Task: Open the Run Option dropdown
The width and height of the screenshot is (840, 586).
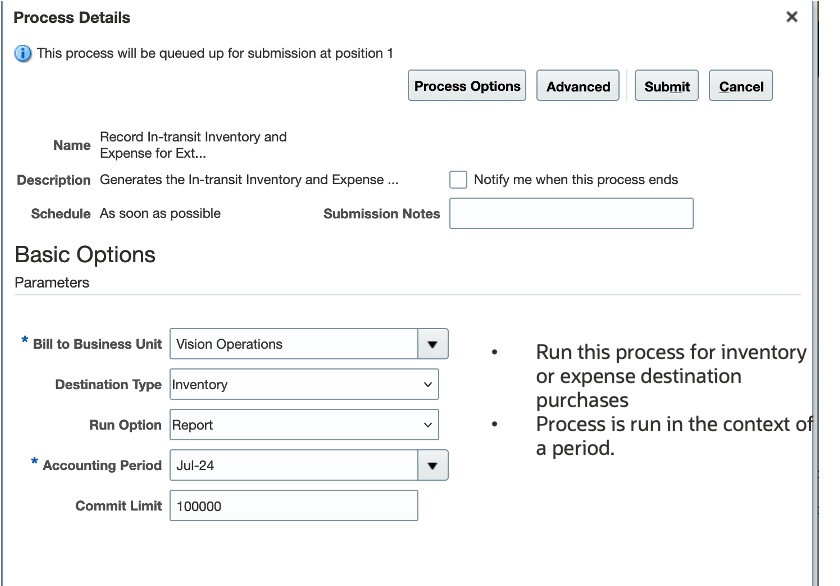Action: point(304,425)
